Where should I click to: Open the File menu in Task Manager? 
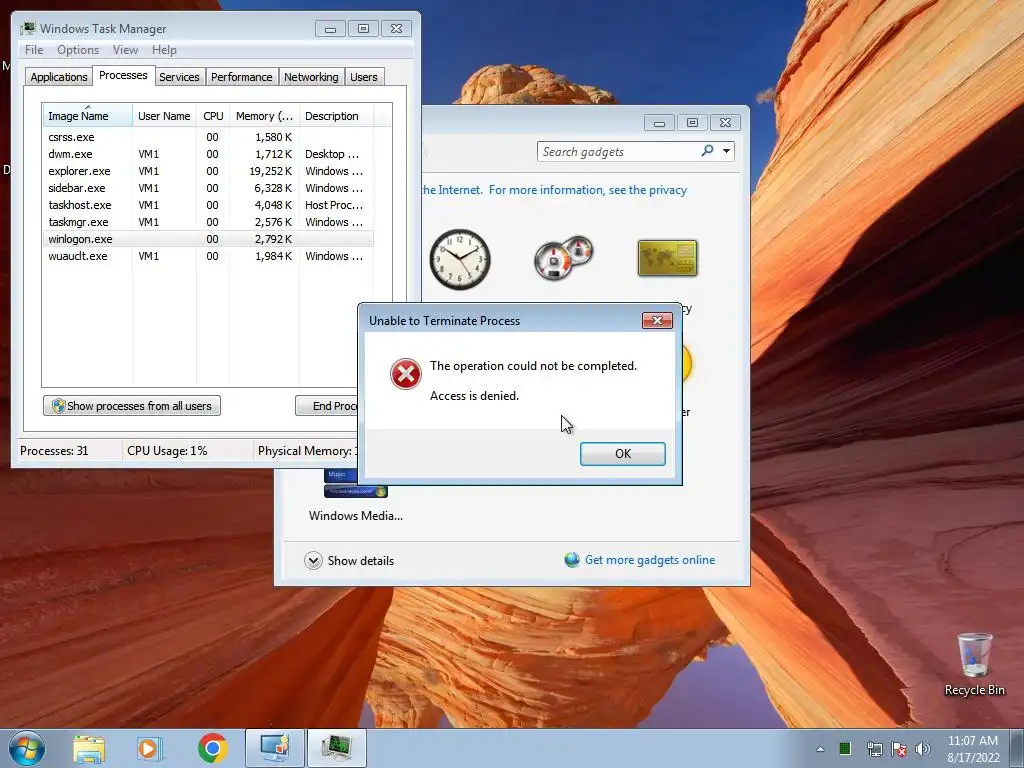34,50
